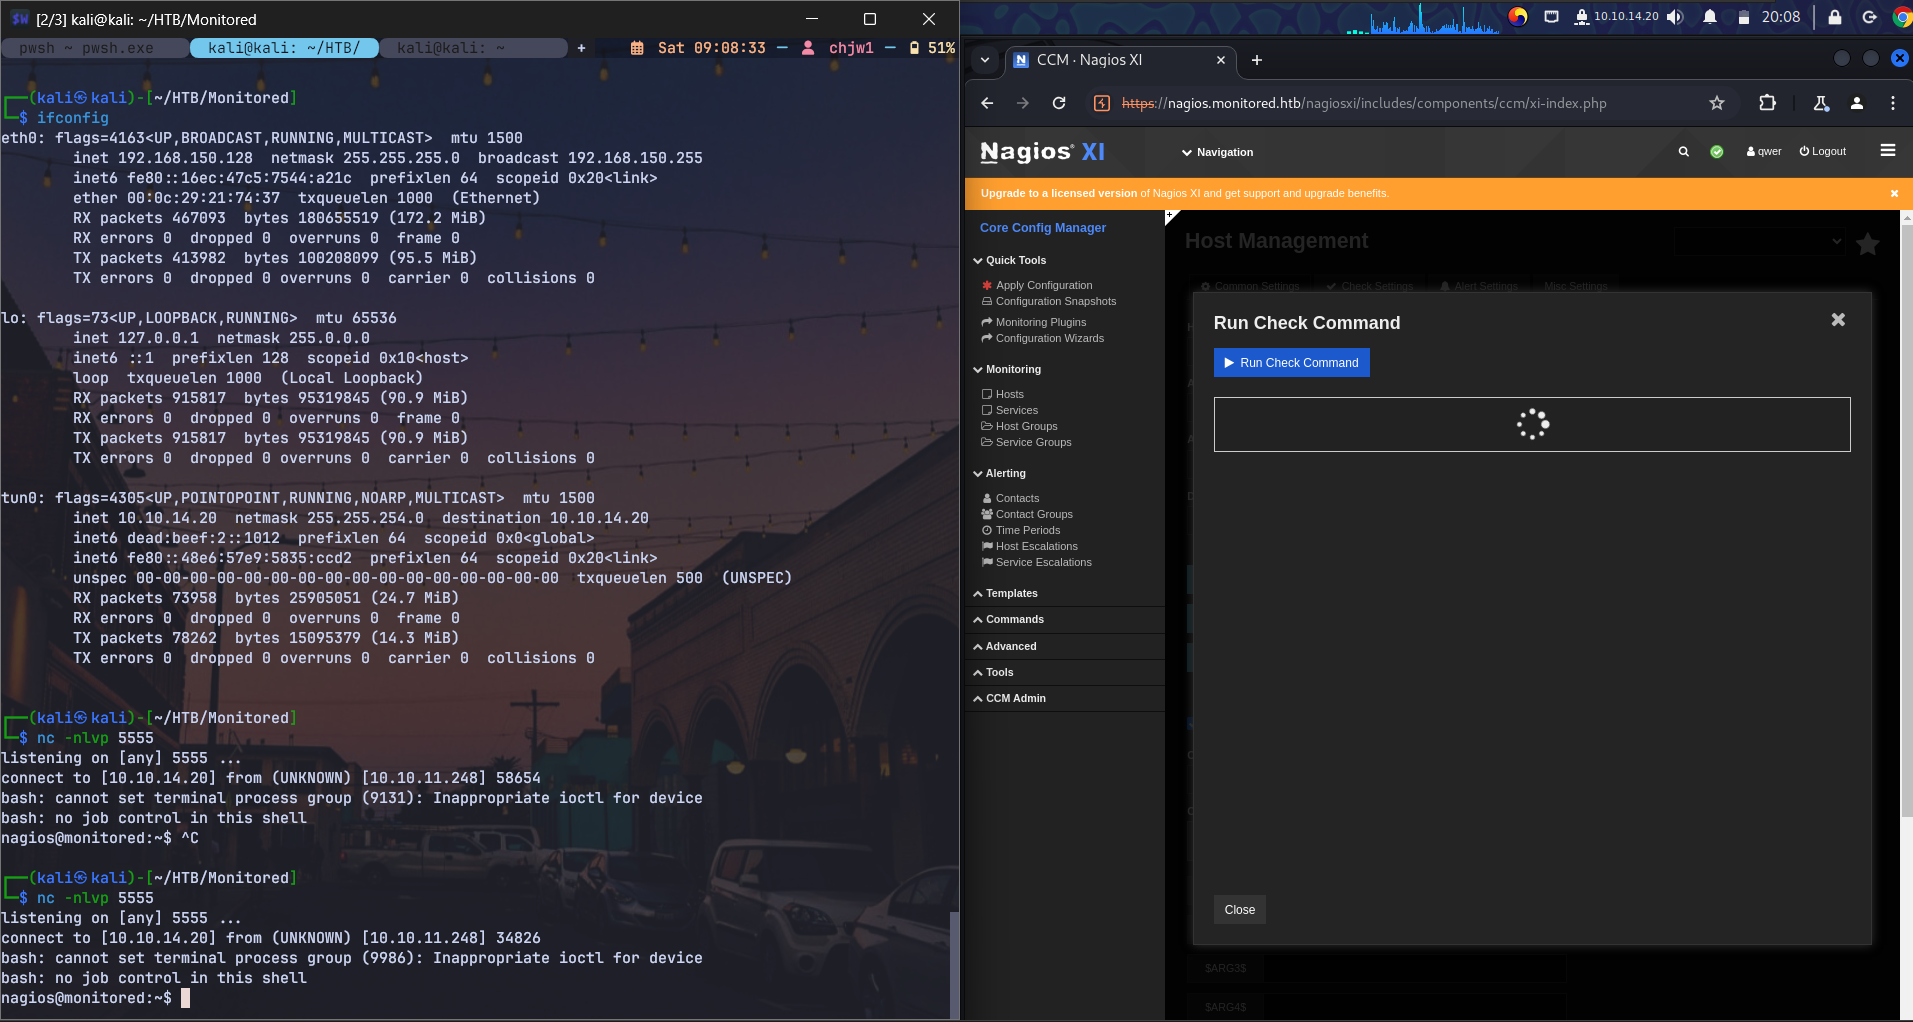This screenshot has height=1022, width=1913.
Task: Expand the Advanced sidebar section
Action: [1005, 646]
